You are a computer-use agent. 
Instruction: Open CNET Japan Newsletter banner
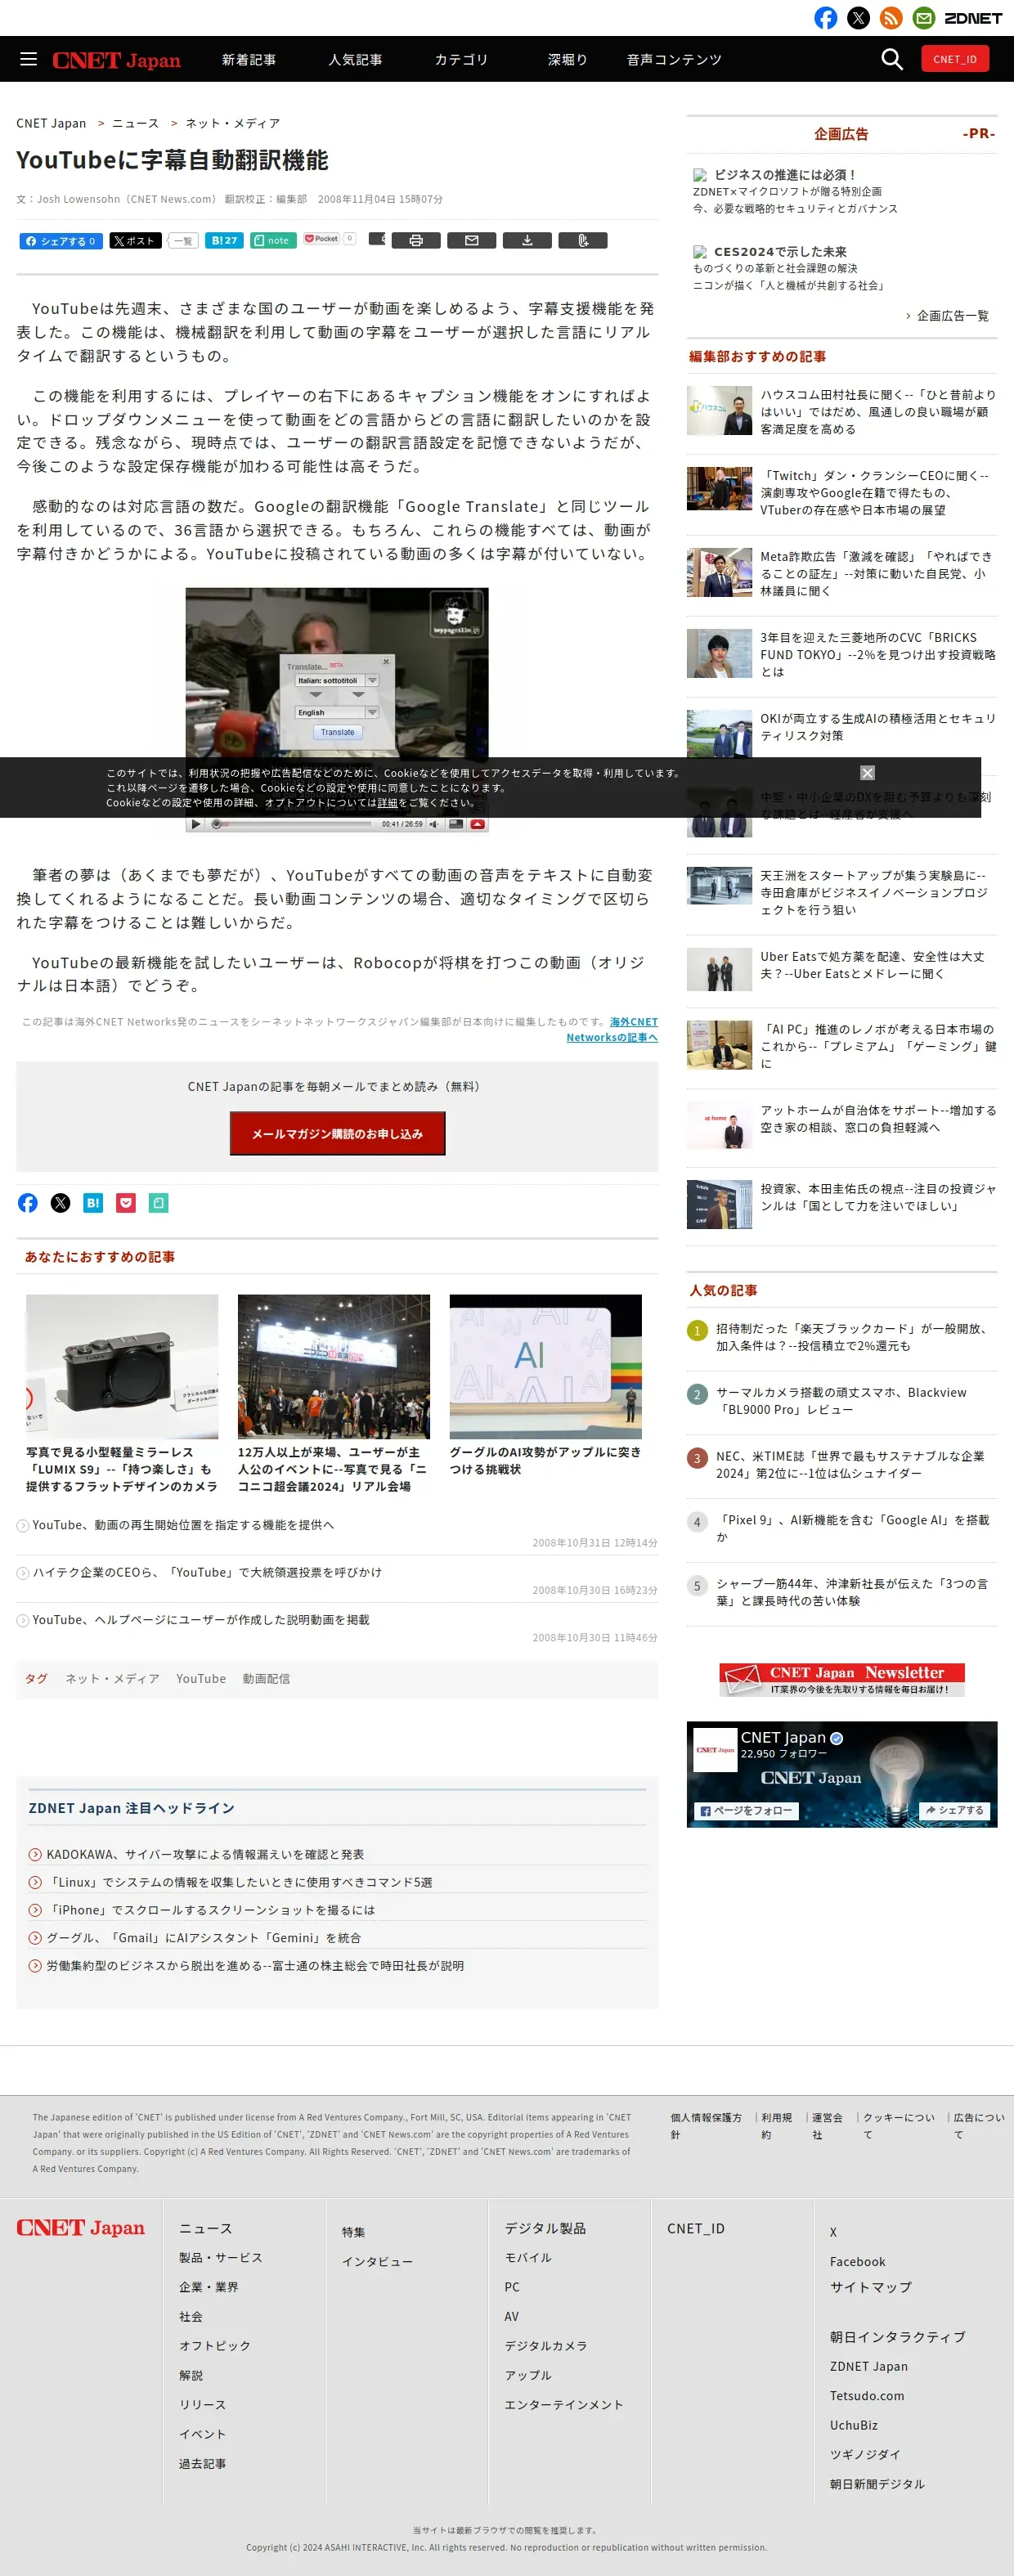pos(842,1679)
